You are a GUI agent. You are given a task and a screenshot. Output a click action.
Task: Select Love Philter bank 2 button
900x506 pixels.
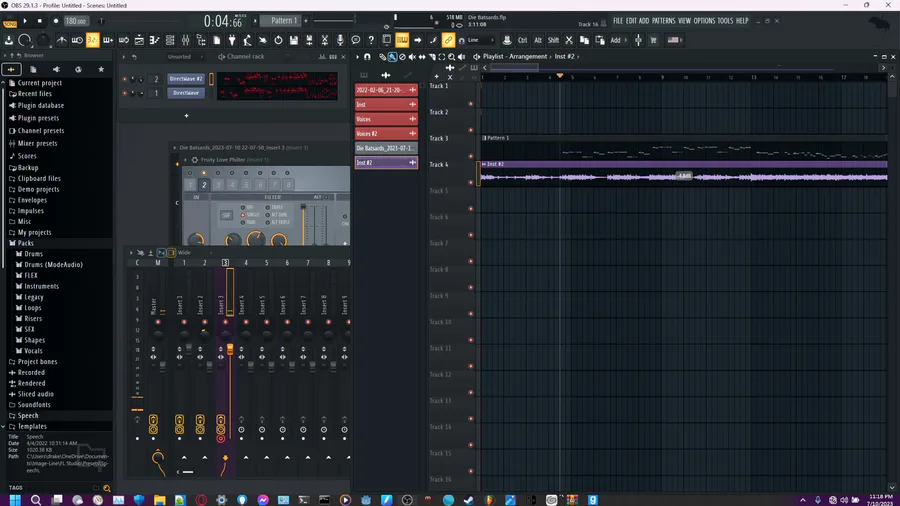[x=204, y=185]
